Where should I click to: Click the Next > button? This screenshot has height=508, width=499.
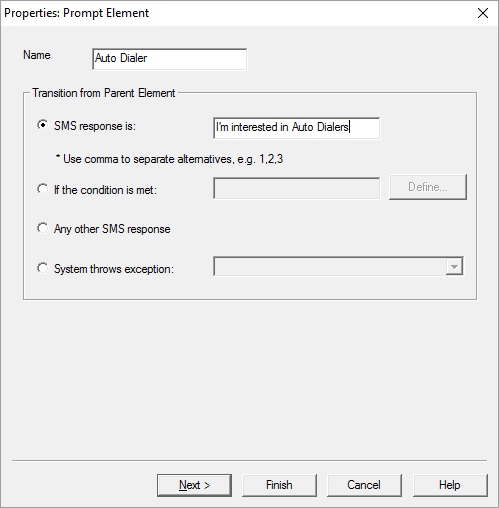194,485
